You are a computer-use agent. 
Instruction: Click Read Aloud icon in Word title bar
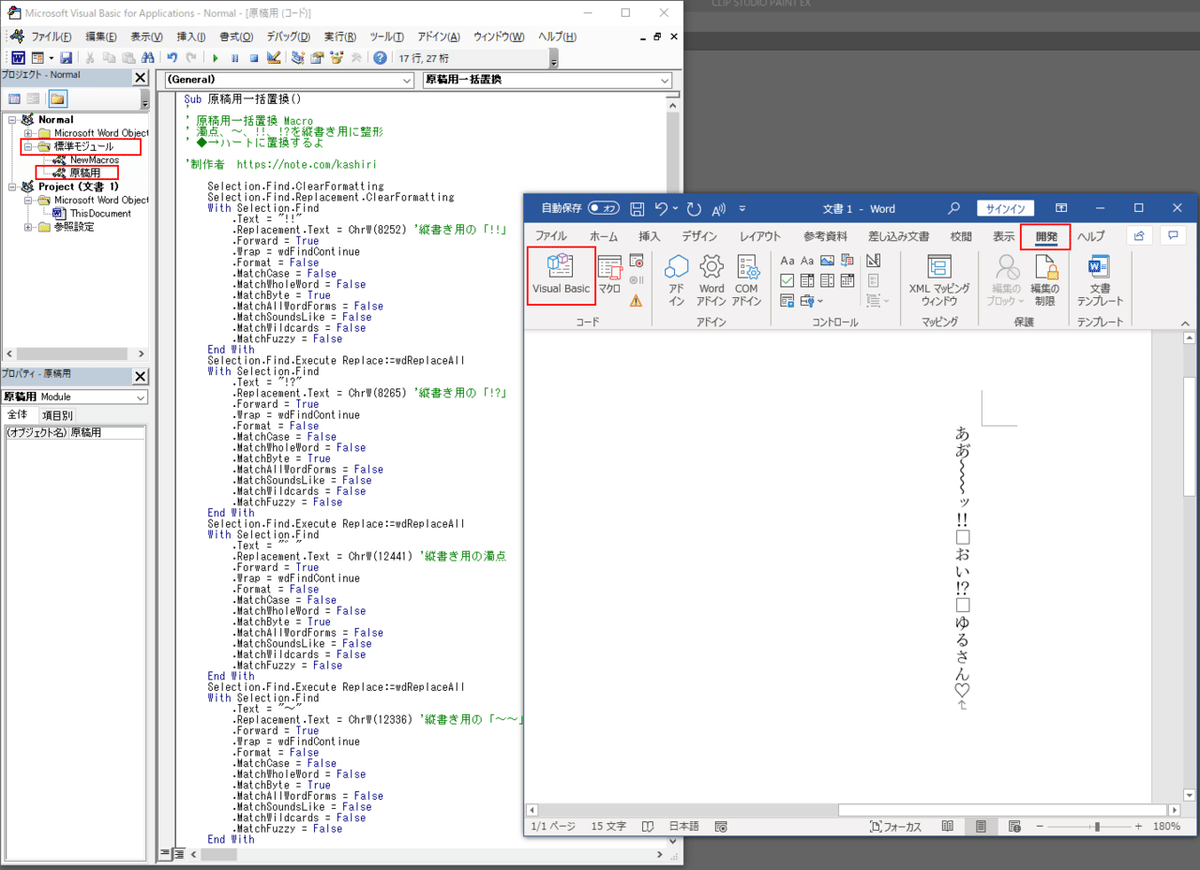pyautogui.click(x=718, y=209)
